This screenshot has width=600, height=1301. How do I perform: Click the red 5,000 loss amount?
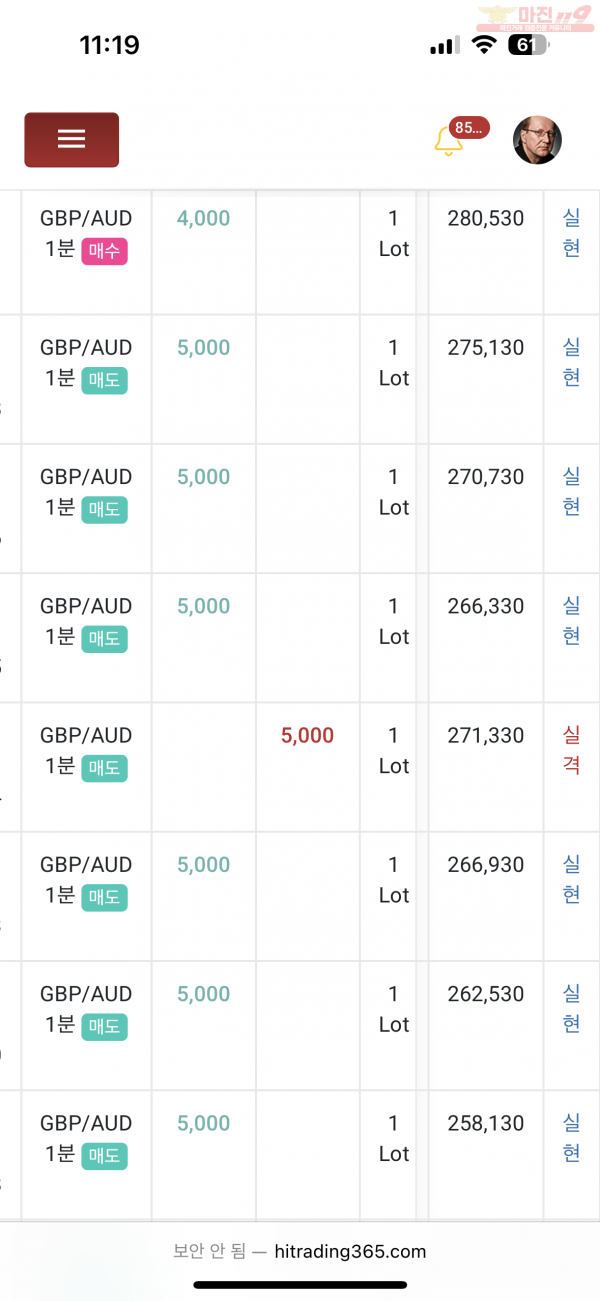coord(308,735)
